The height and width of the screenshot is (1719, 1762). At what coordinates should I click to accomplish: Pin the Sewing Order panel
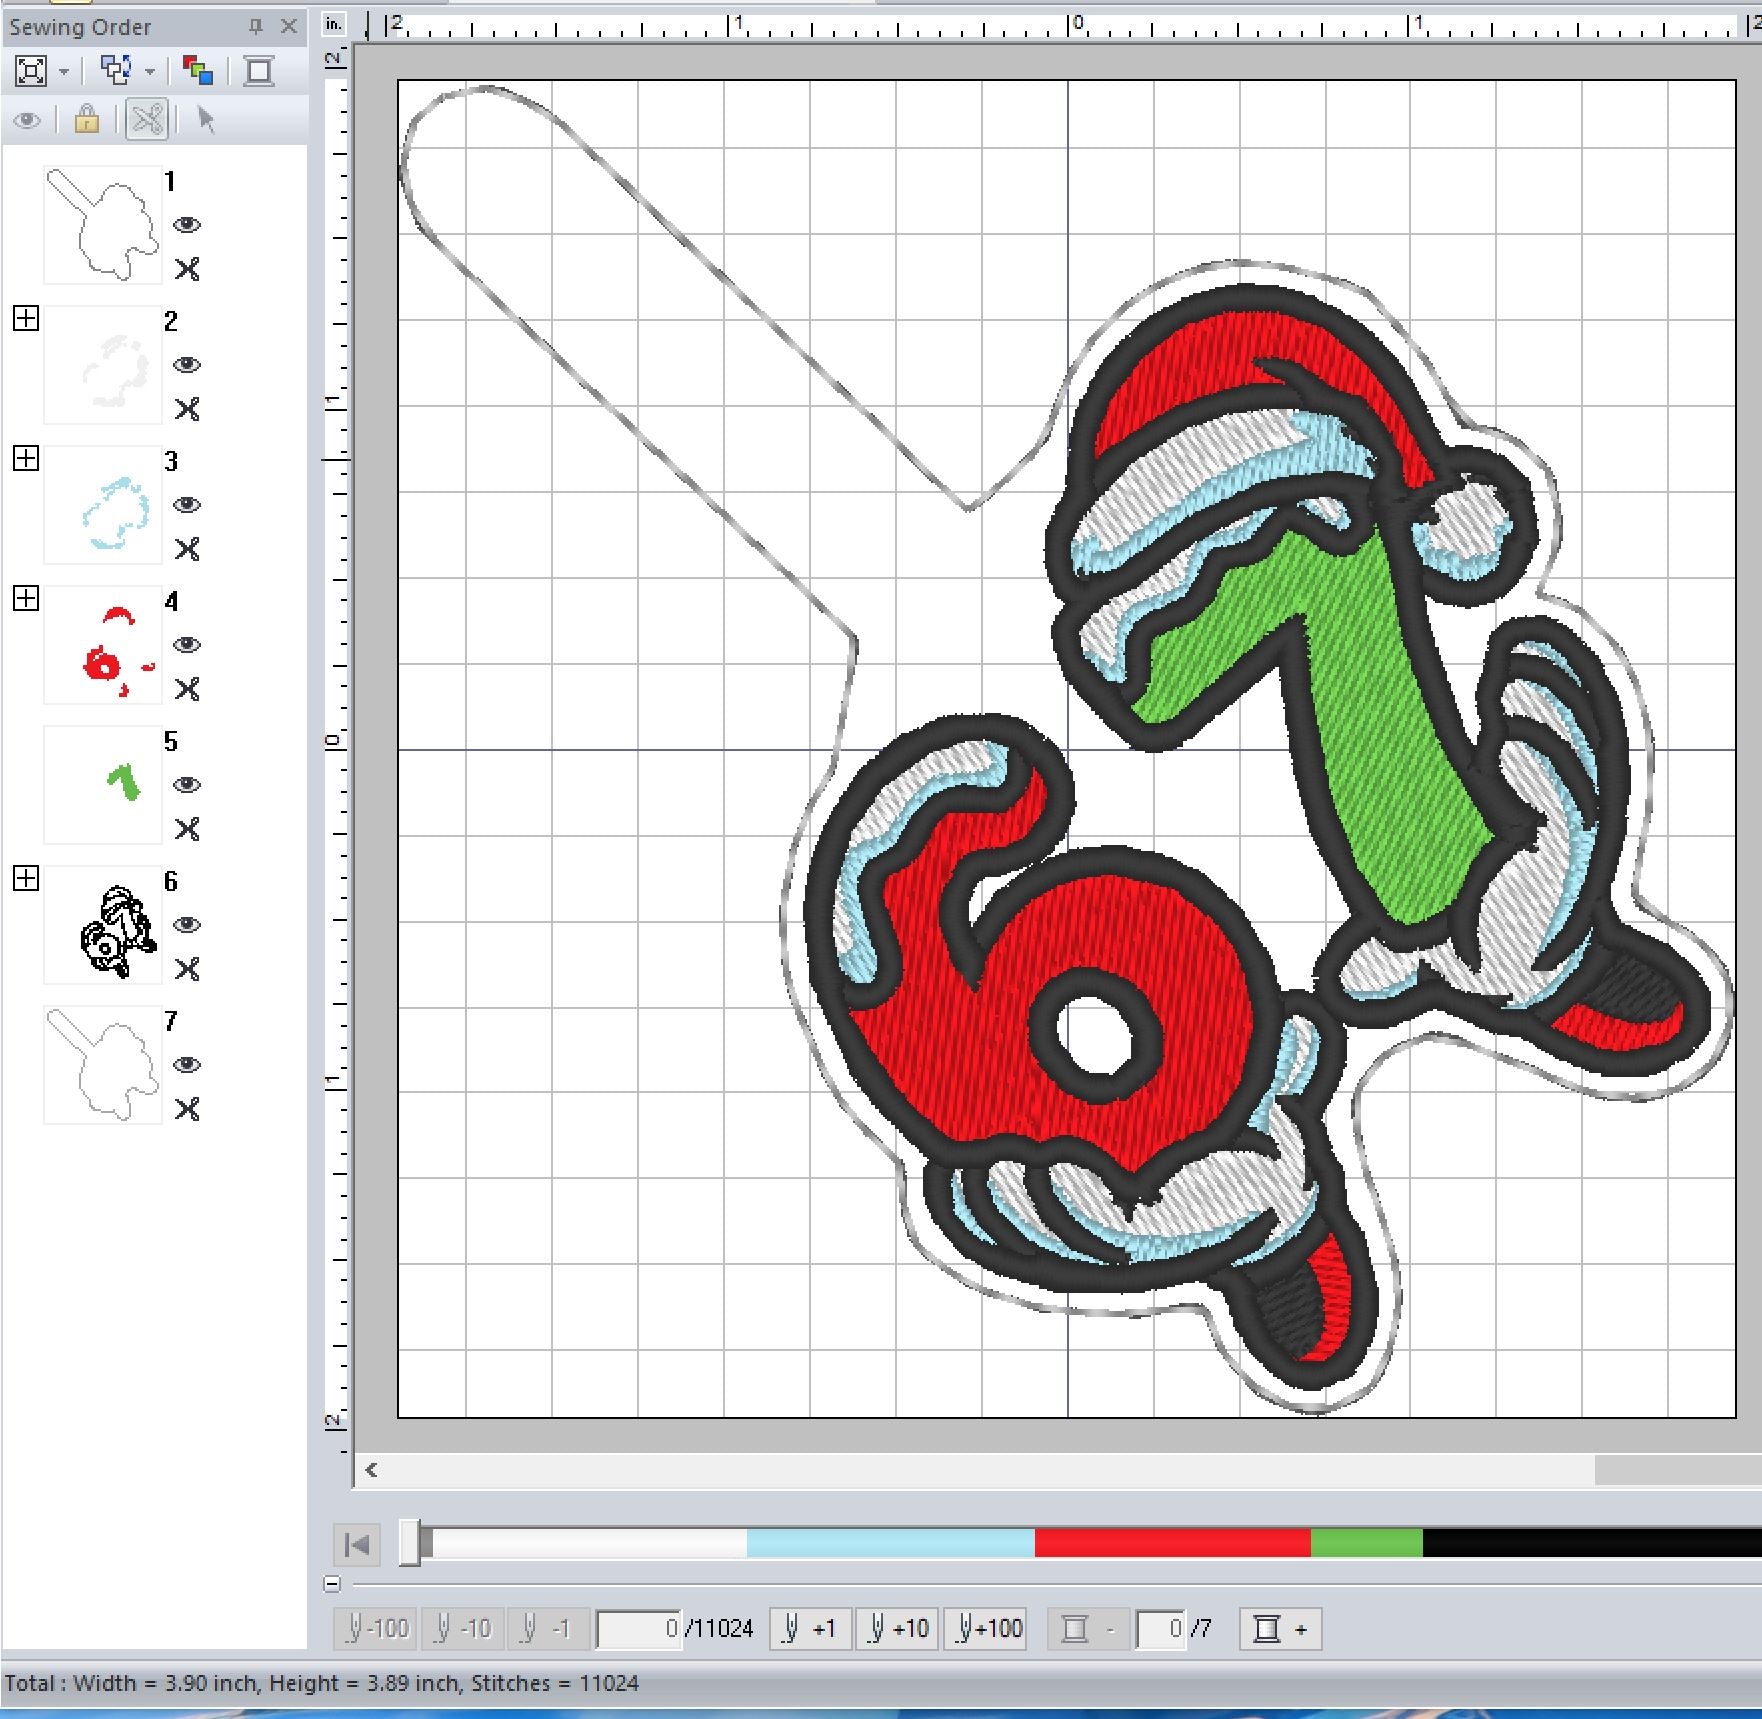coord(256,27)
